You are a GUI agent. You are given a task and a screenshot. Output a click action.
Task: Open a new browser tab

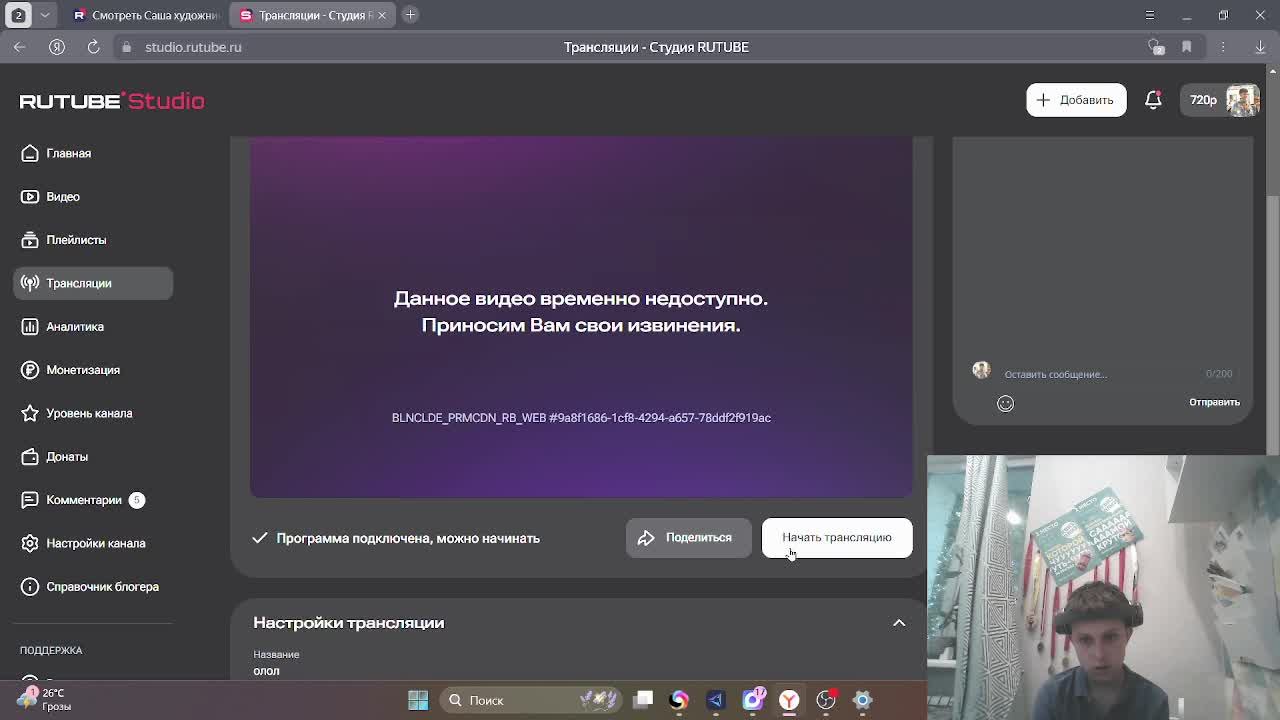coord(411,15)
